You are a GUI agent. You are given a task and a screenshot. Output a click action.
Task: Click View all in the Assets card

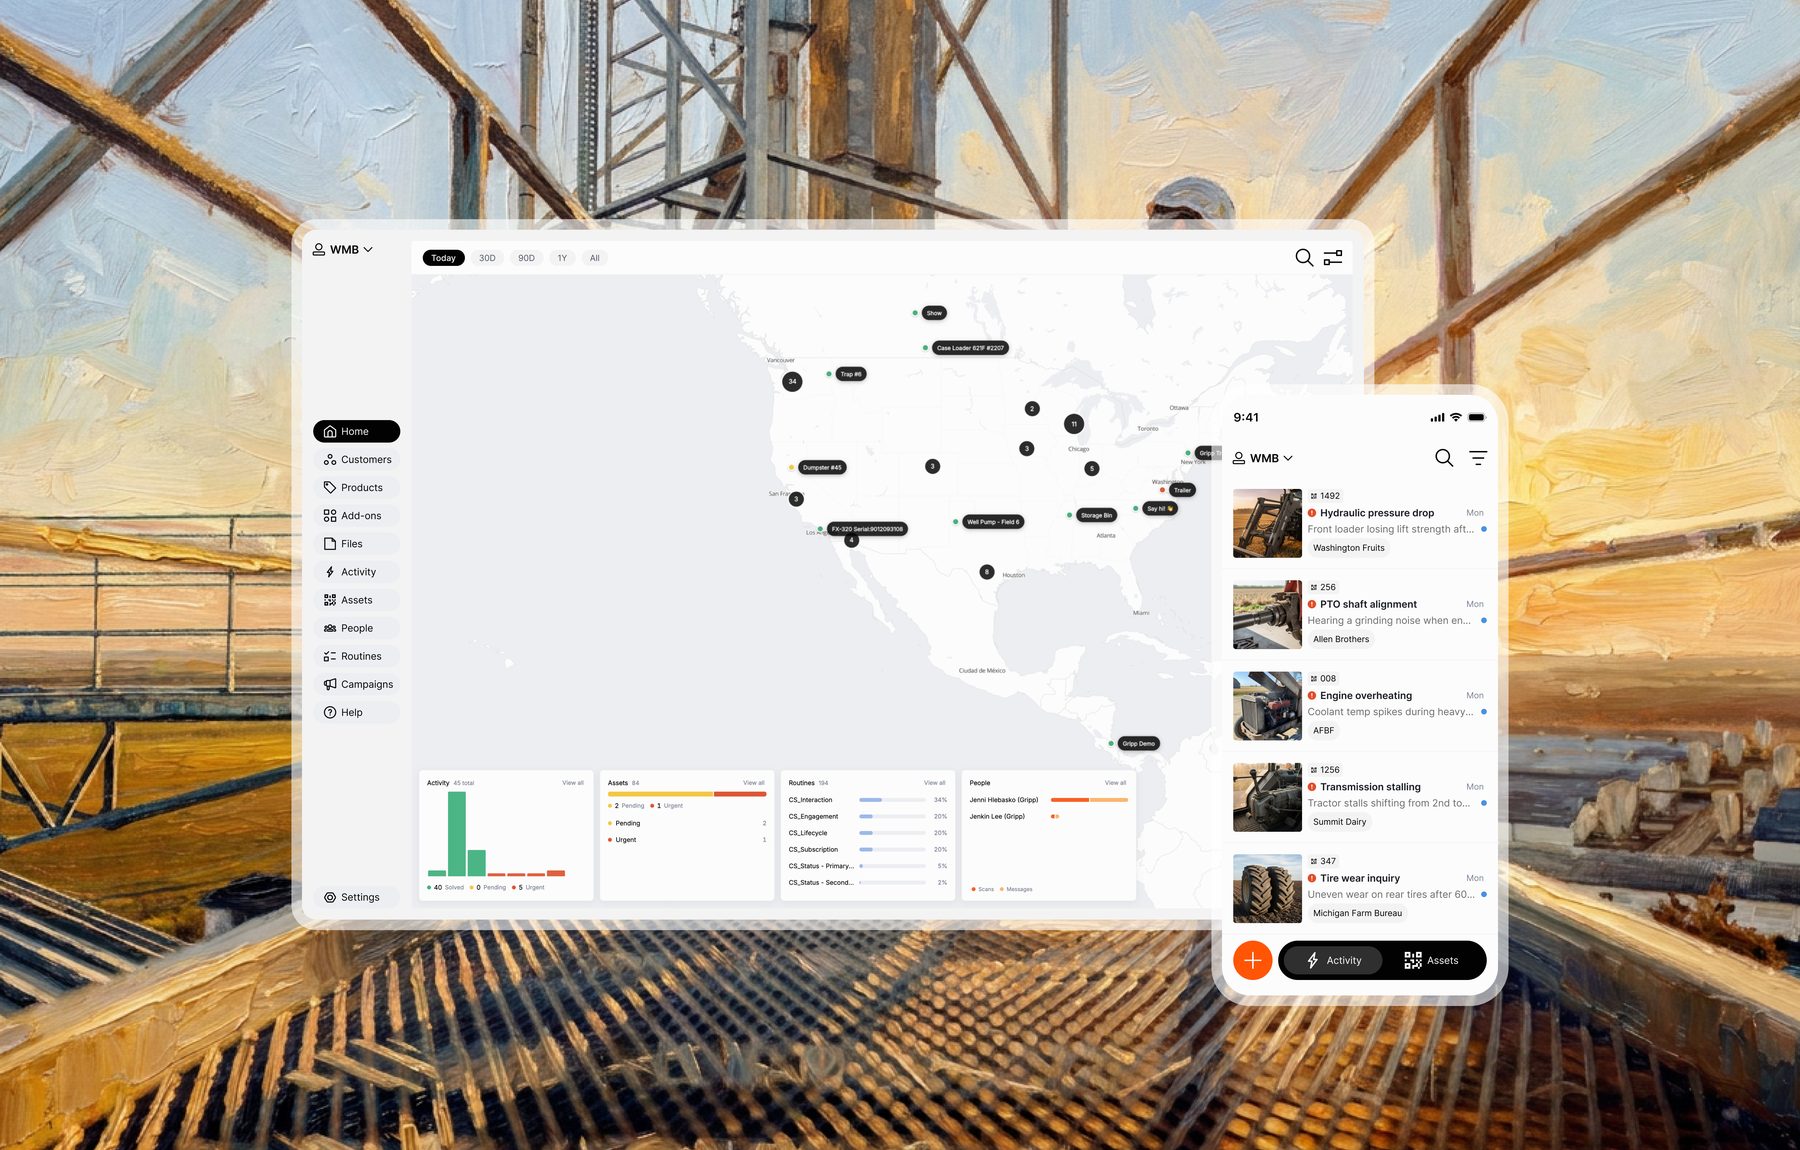pyautogui.click(x=754, y=783)
